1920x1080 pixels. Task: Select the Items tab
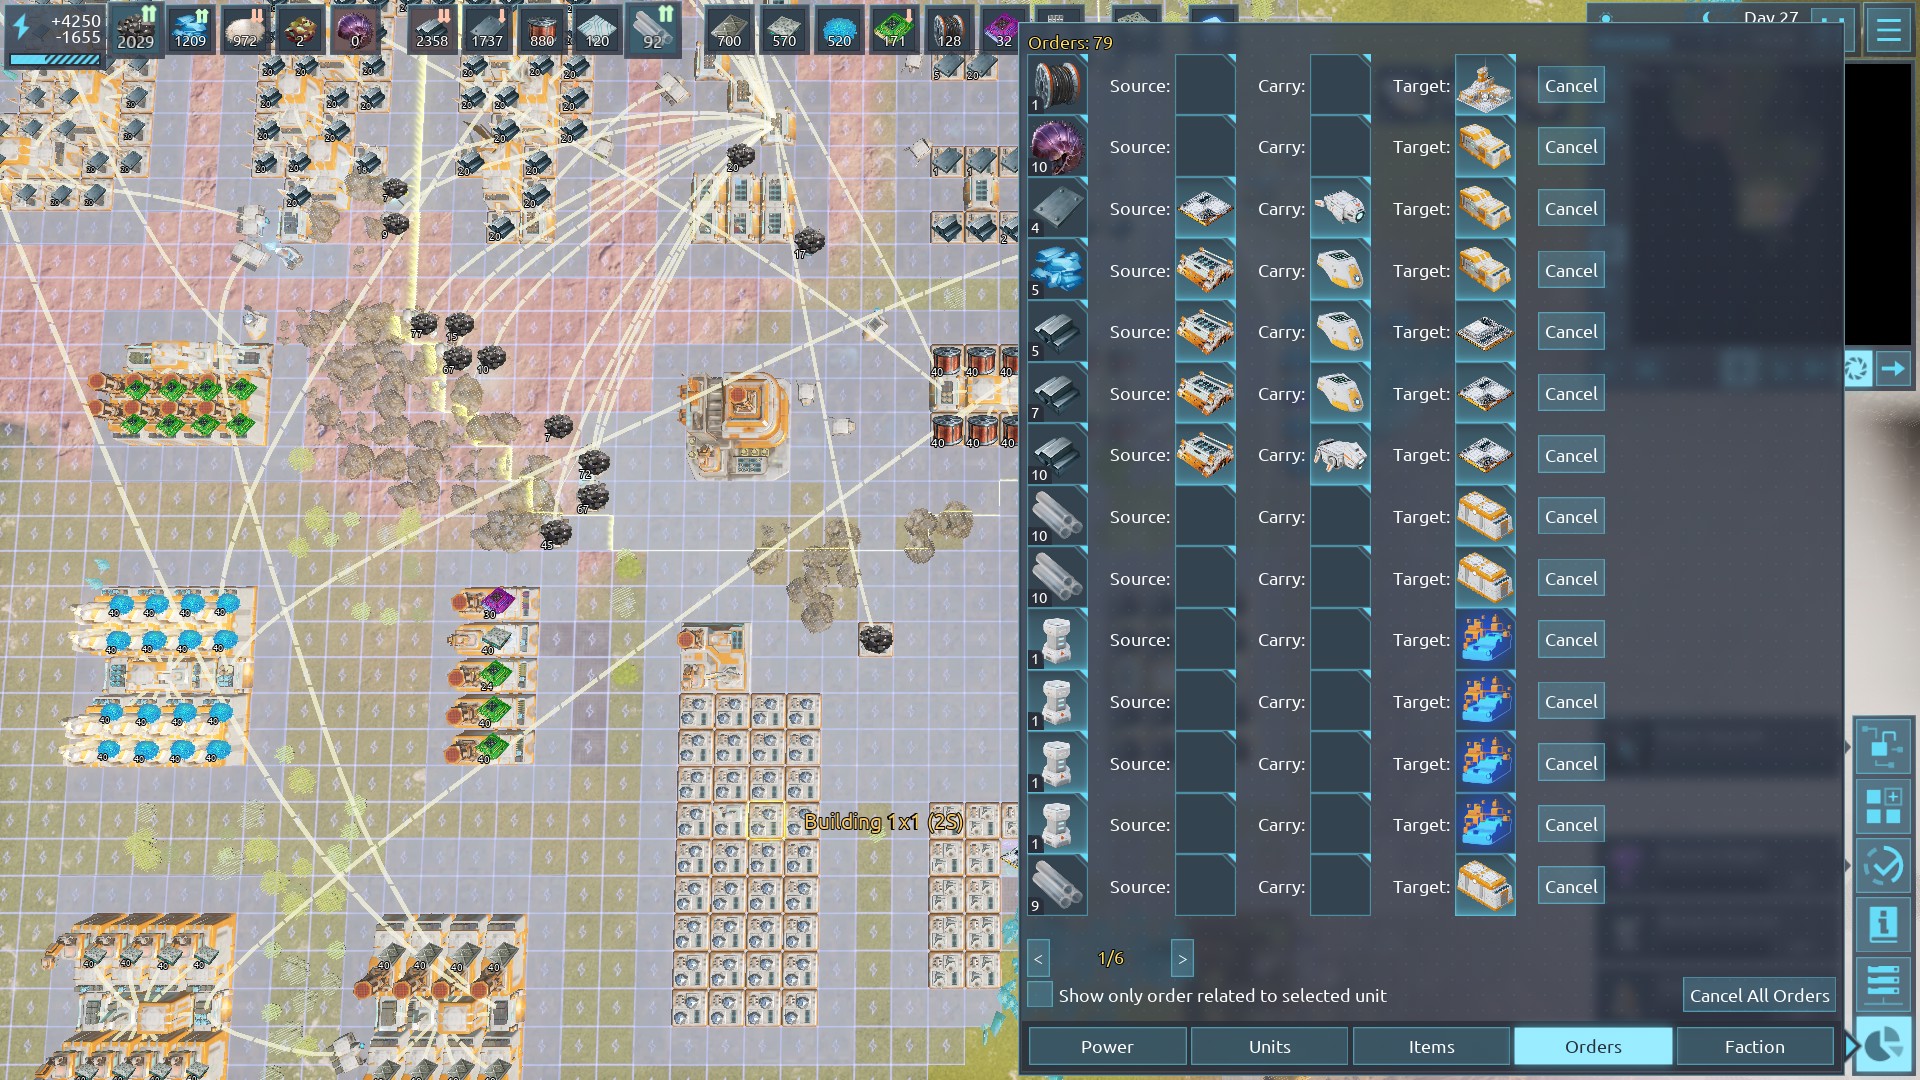[x=1431, y=1047]
